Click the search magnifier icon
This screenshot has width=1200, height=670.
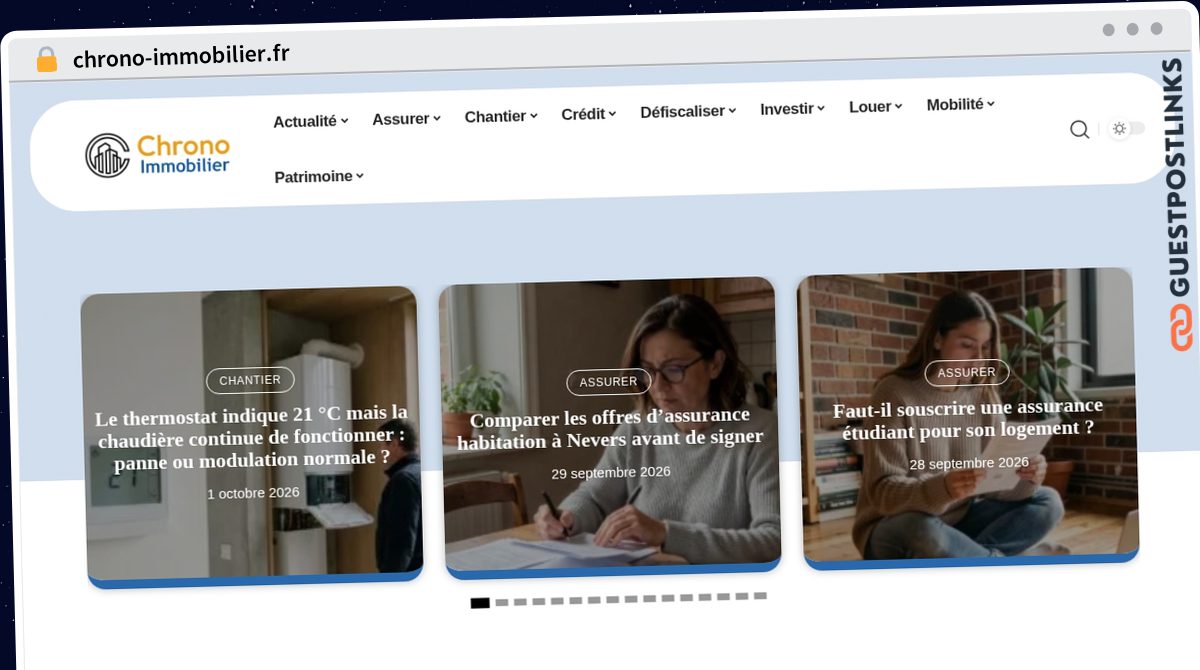coord(1079,129)
